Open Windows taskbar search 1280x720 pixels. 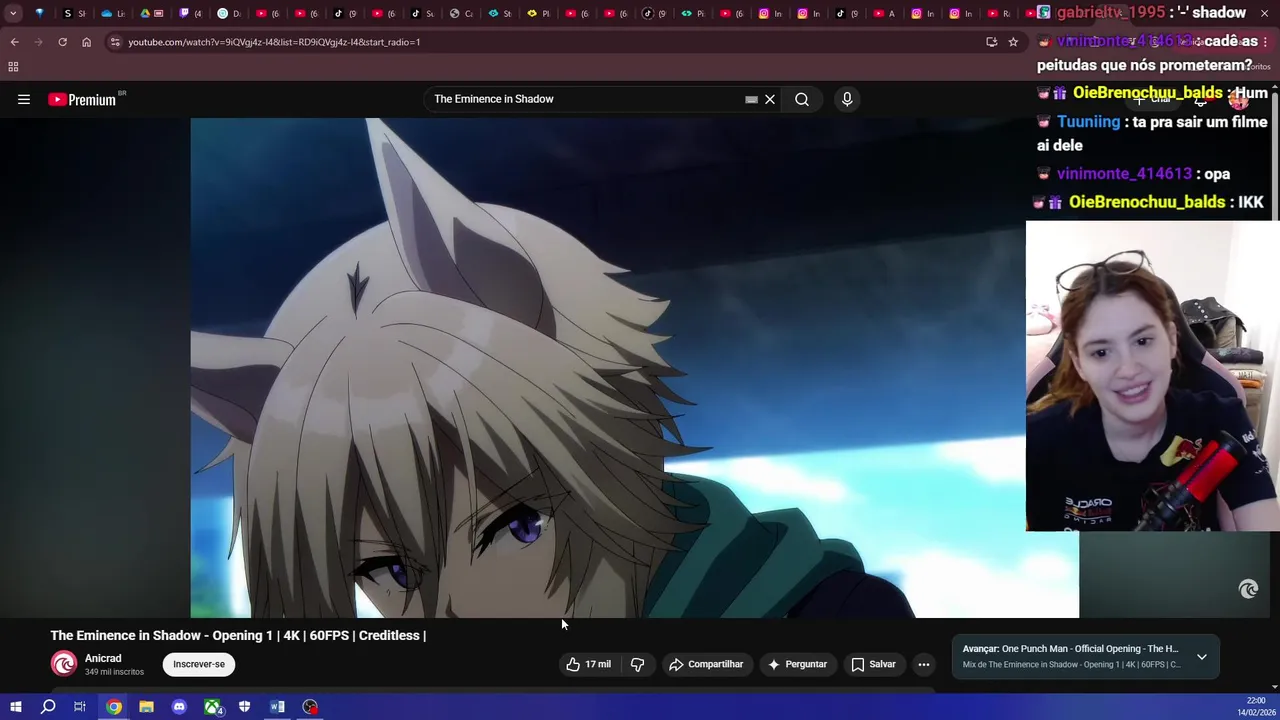(x=48, y=707)
